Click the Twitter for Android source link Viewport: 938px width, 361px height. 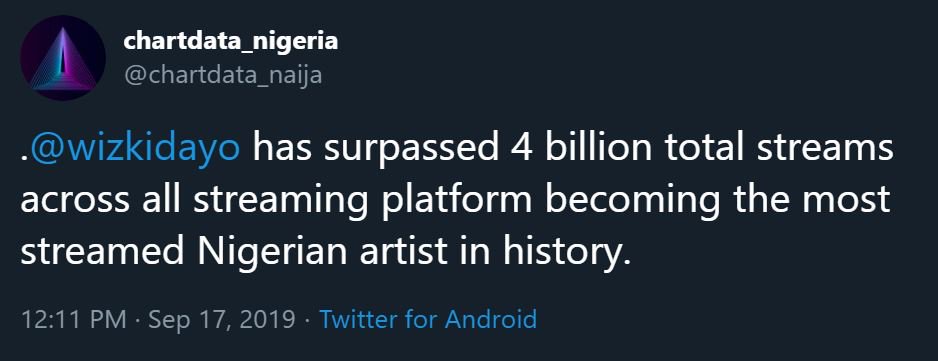click(x=428, y=319)
